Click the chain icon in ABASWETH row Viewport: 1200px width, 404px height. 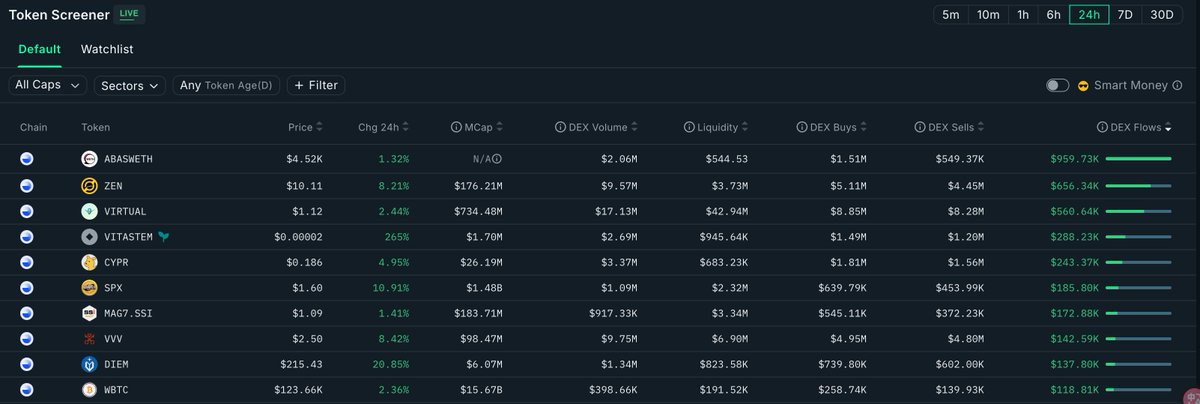tap(27, 159)
